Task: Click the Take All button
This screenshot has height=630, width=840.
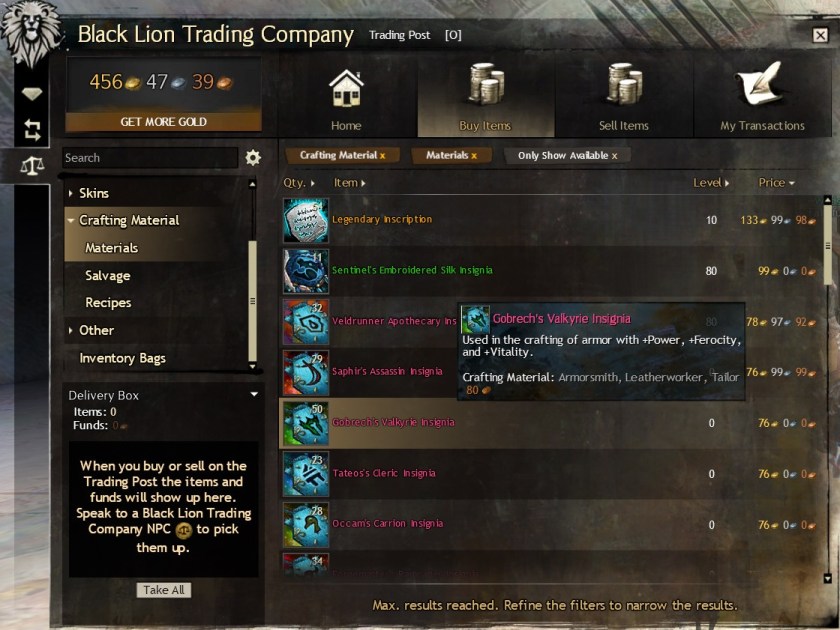Action: point(163,590)
